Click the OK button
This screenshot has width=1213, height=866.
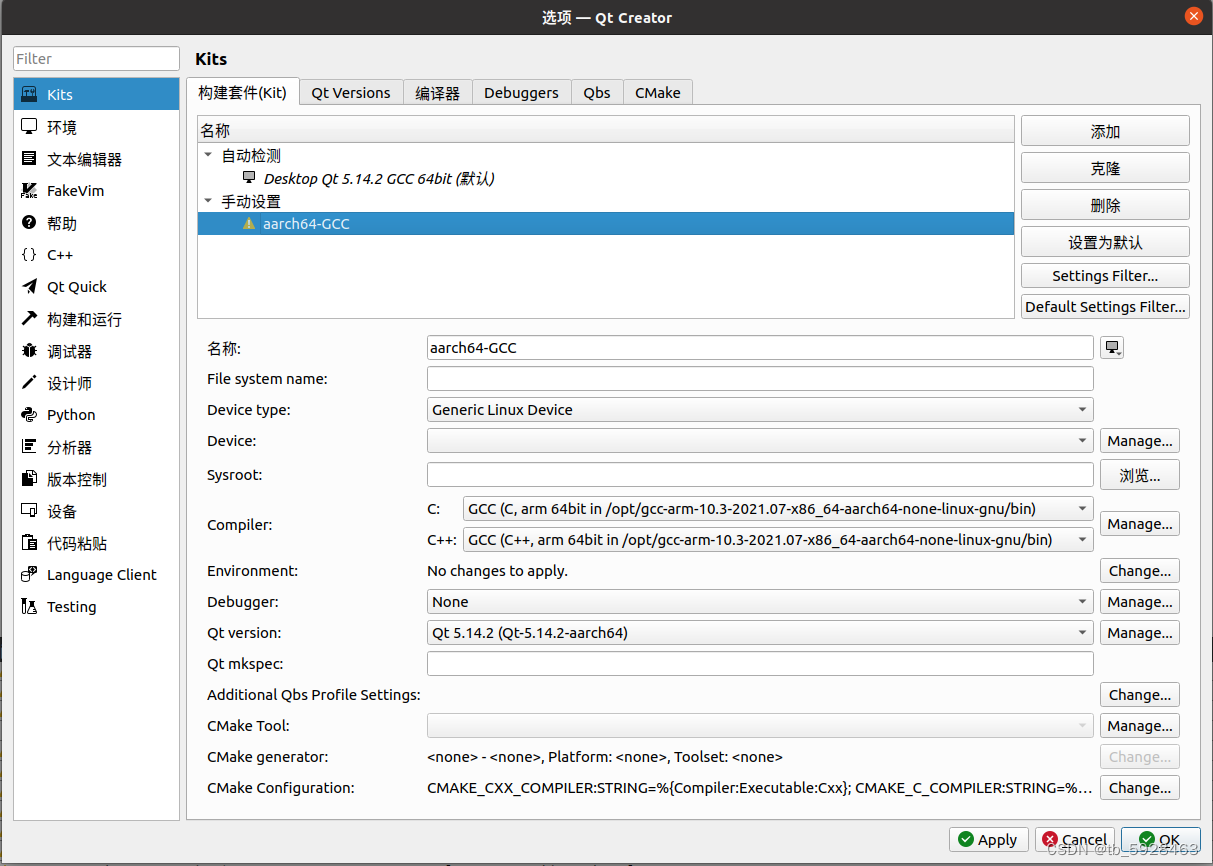1161,840
